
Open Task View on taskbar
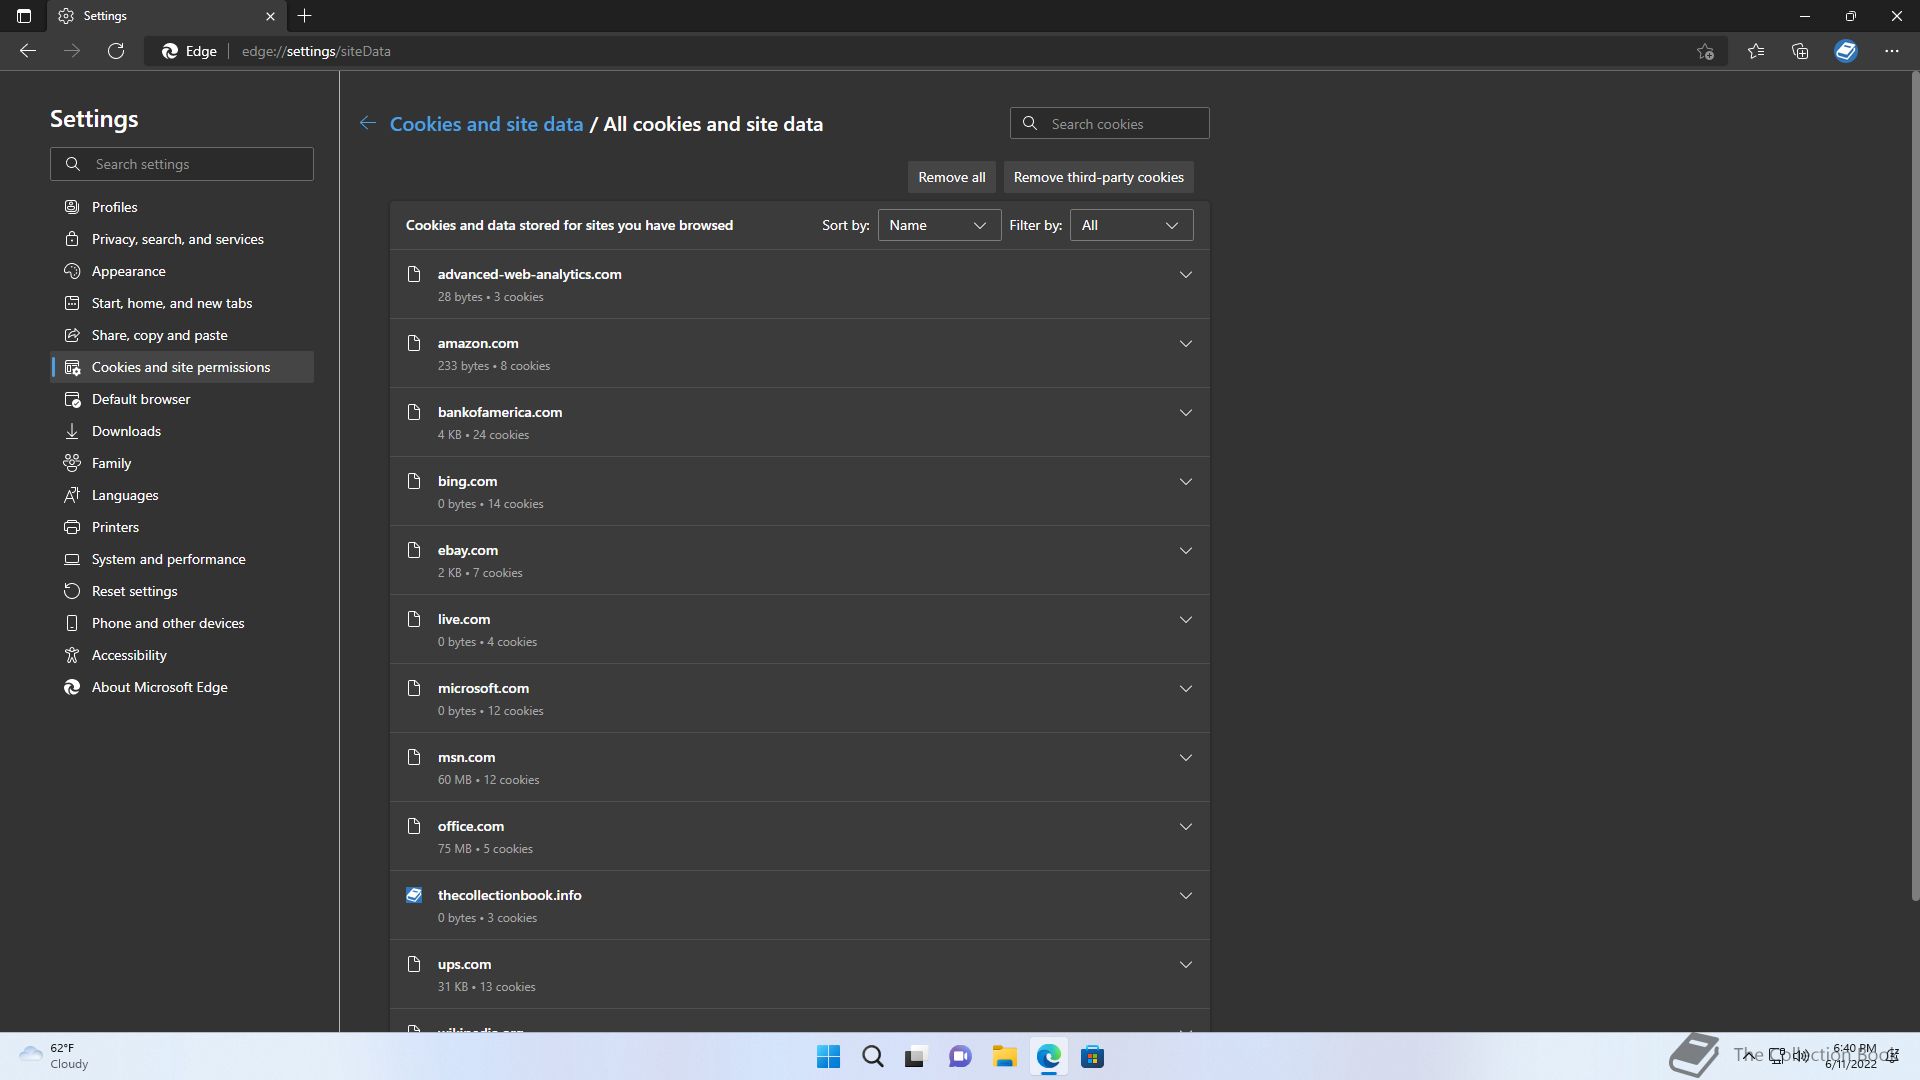(x=916, y=1057)
